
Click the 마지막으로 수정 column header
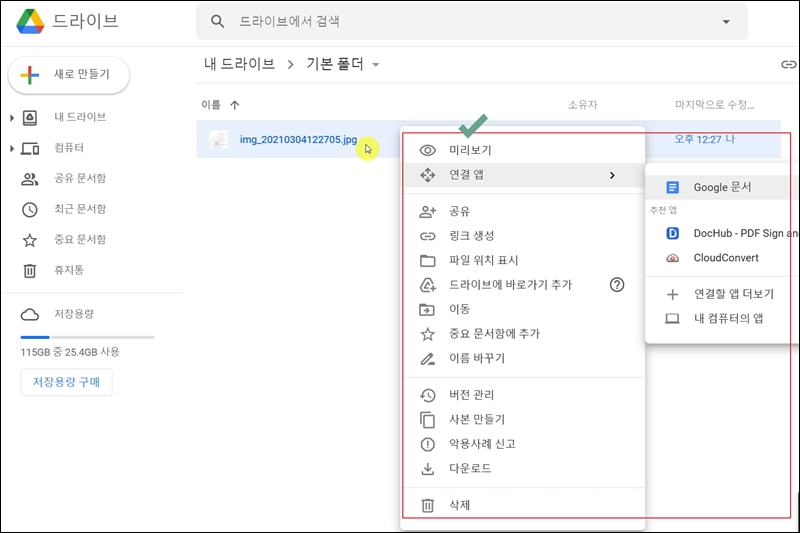point(714,105)
